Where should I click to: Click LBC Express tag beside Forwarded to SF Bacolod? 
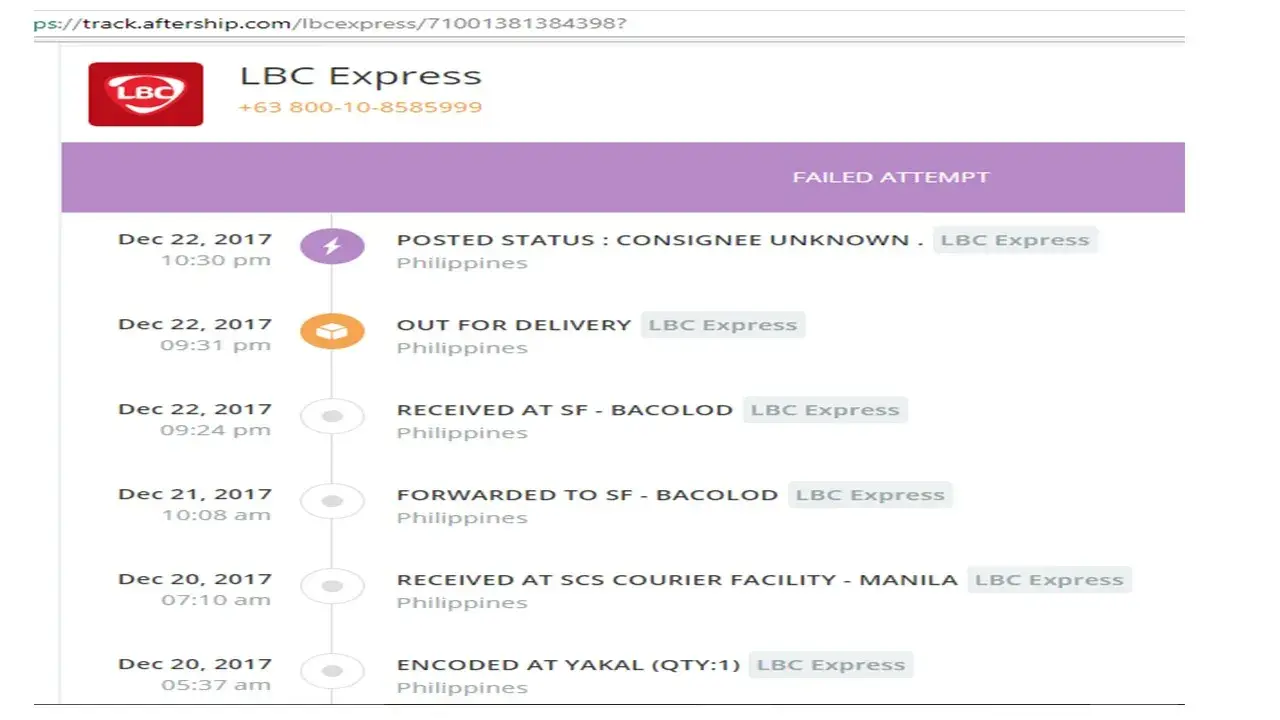pos(869,495)
